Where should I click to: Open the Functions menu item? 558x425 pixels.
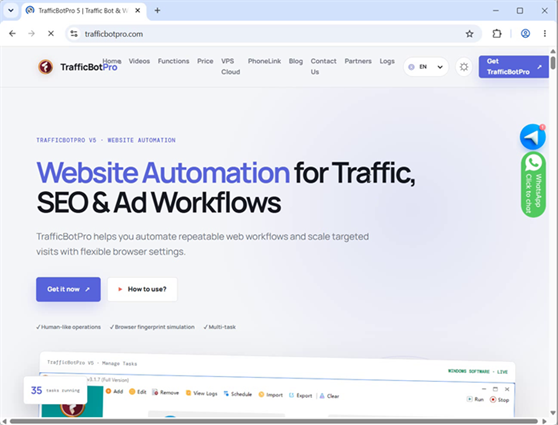[x=173, y=61]
